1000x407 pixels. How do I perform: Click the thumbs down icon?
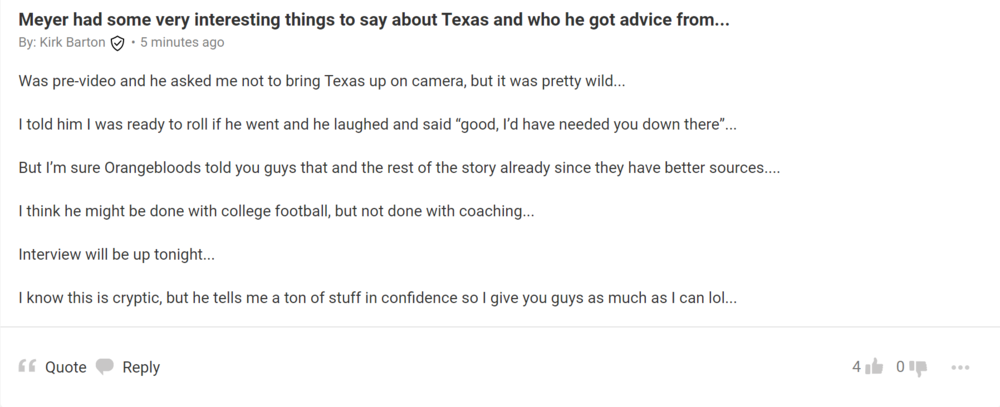[919, 367]
